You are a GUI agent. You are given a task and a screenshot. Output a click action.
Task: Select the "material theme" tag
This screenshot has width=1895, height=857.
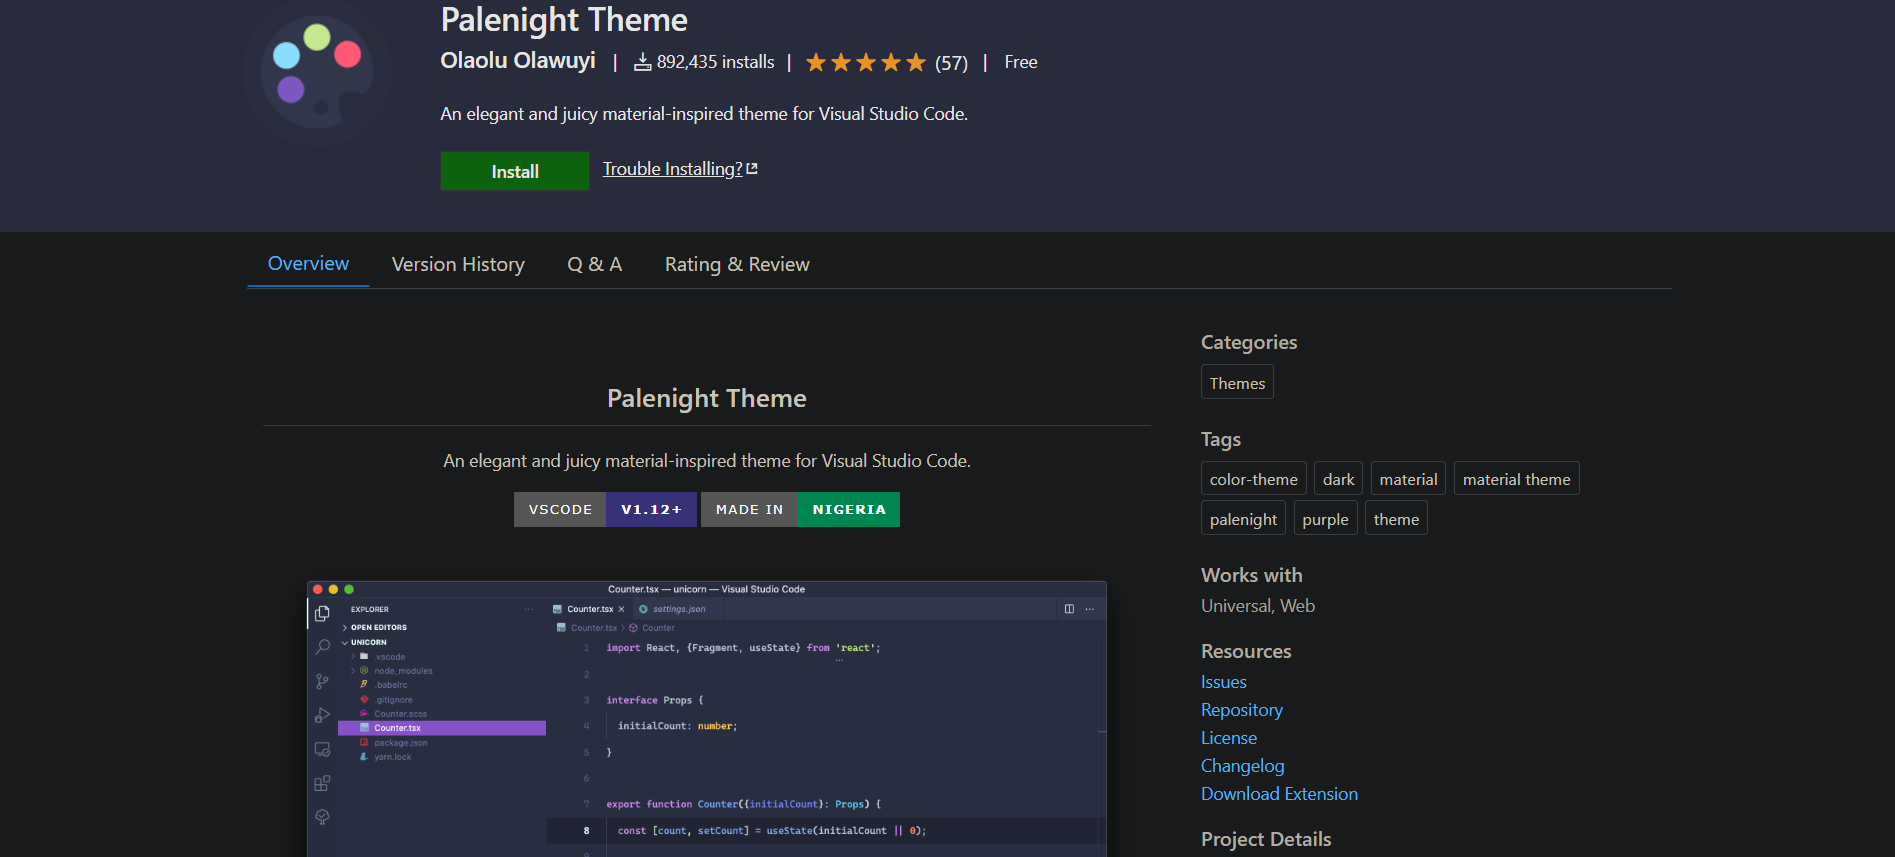click(1516, 479)
